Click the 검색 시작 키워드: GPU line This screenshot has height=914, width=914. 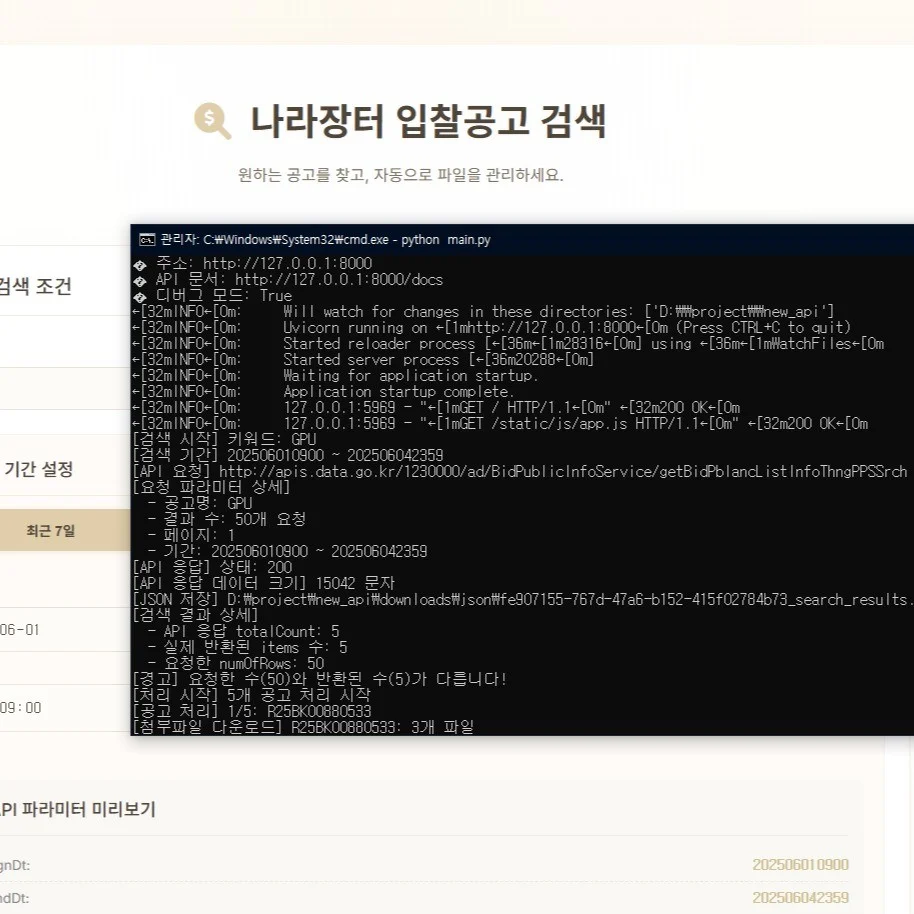[x=224, y=440]
